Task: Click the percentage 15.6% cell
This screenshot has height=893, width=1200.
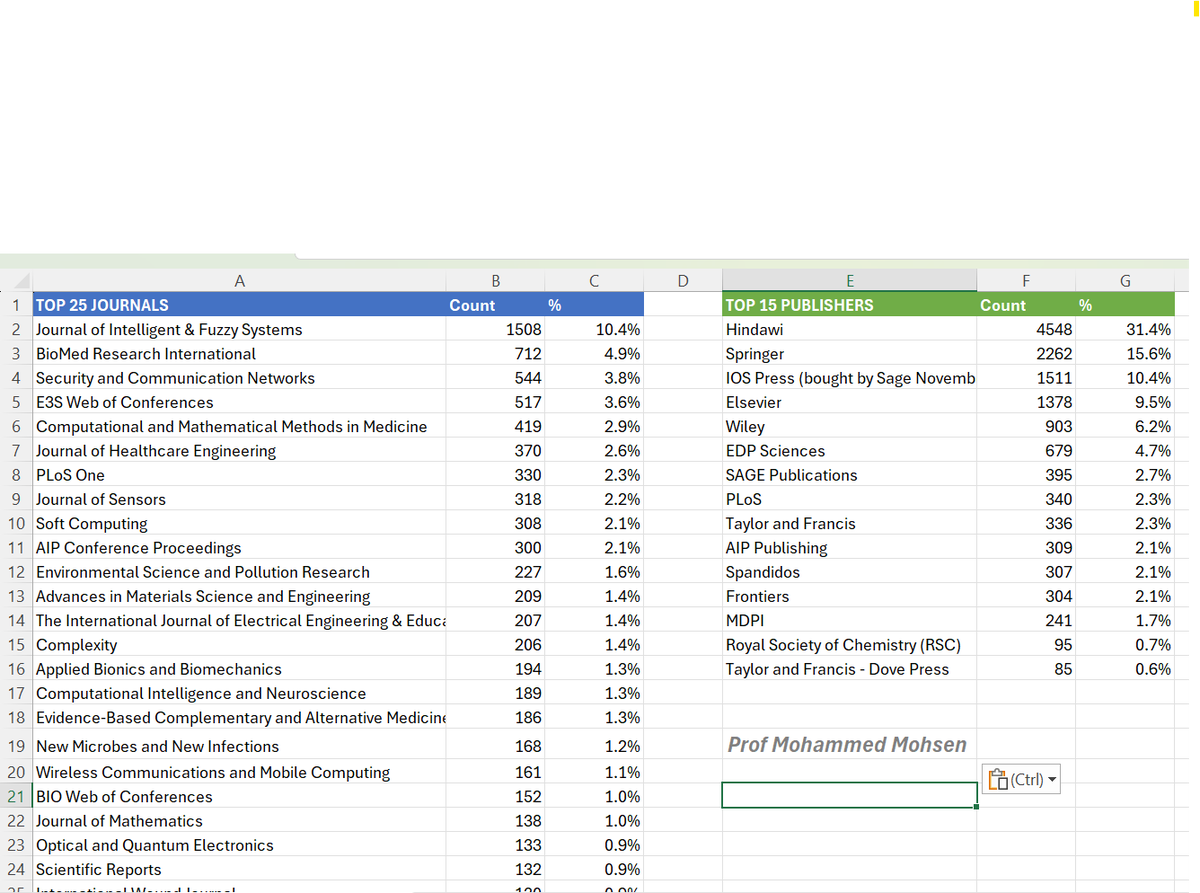Action: pos(1125,353)
